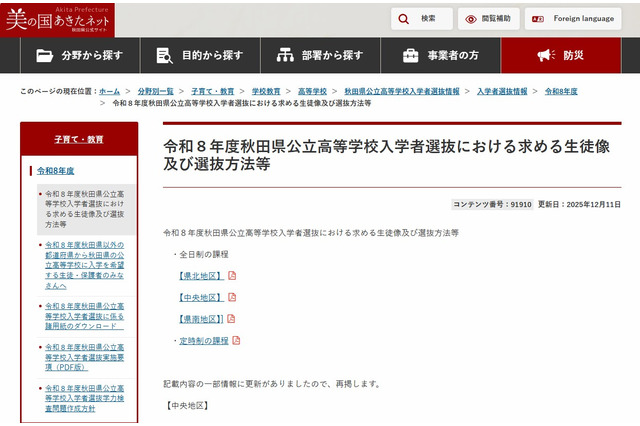Go to ホーム in the breadcrumb

pos(109,91)
